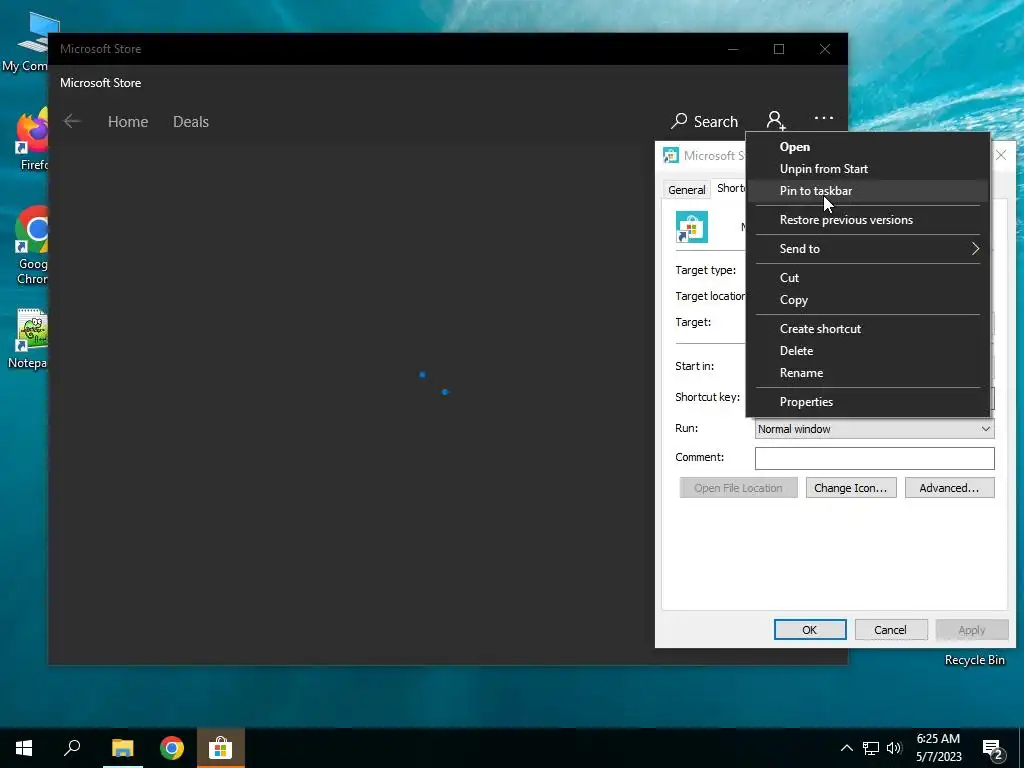Choose Delete in the context menu

click(867, 351)
